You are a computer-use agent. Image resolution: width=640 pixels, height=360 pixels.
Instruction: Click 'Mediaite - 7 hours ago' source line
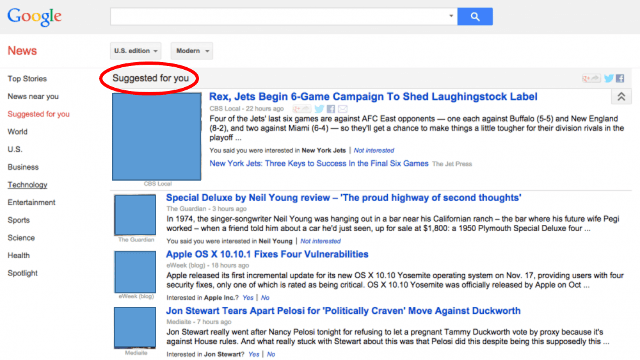point(199,322)
